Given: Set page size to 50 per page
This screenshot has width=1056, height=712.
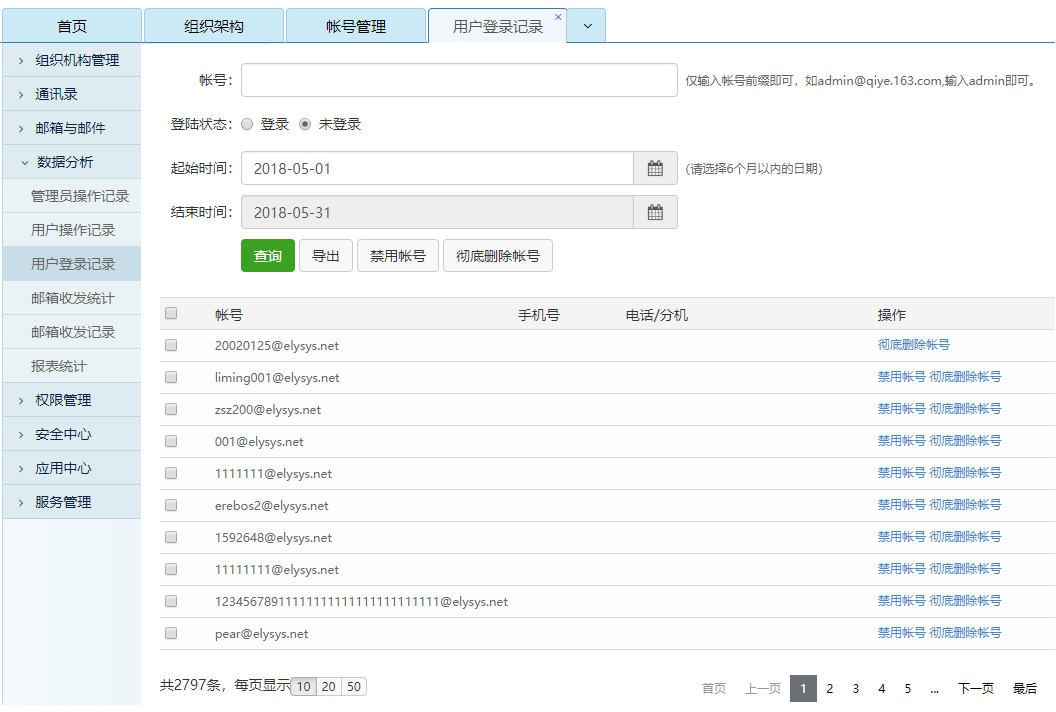Looking at the screenshot, I should (x=354, y=687).
